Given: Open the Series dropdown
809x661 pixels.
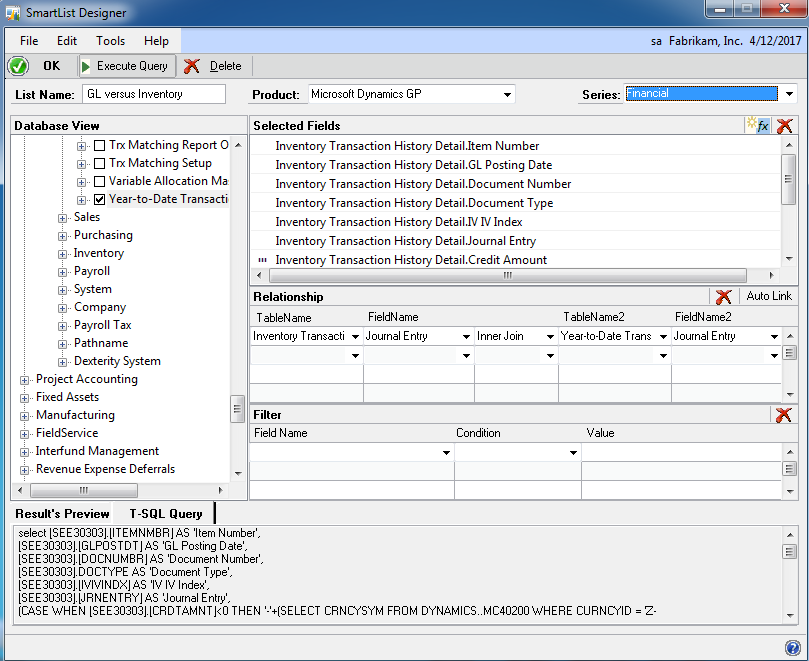Looking at the screenshot, I should point(789,93).
